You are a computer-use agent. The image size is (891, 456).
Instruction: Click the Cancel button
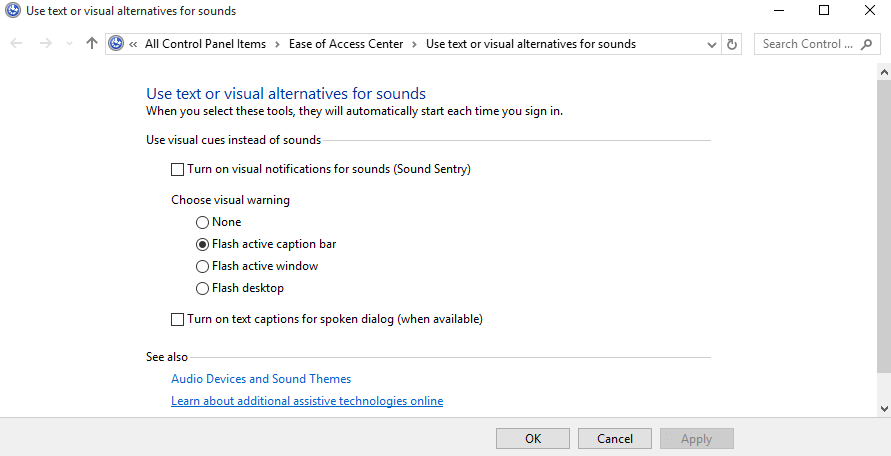point(615,438)
